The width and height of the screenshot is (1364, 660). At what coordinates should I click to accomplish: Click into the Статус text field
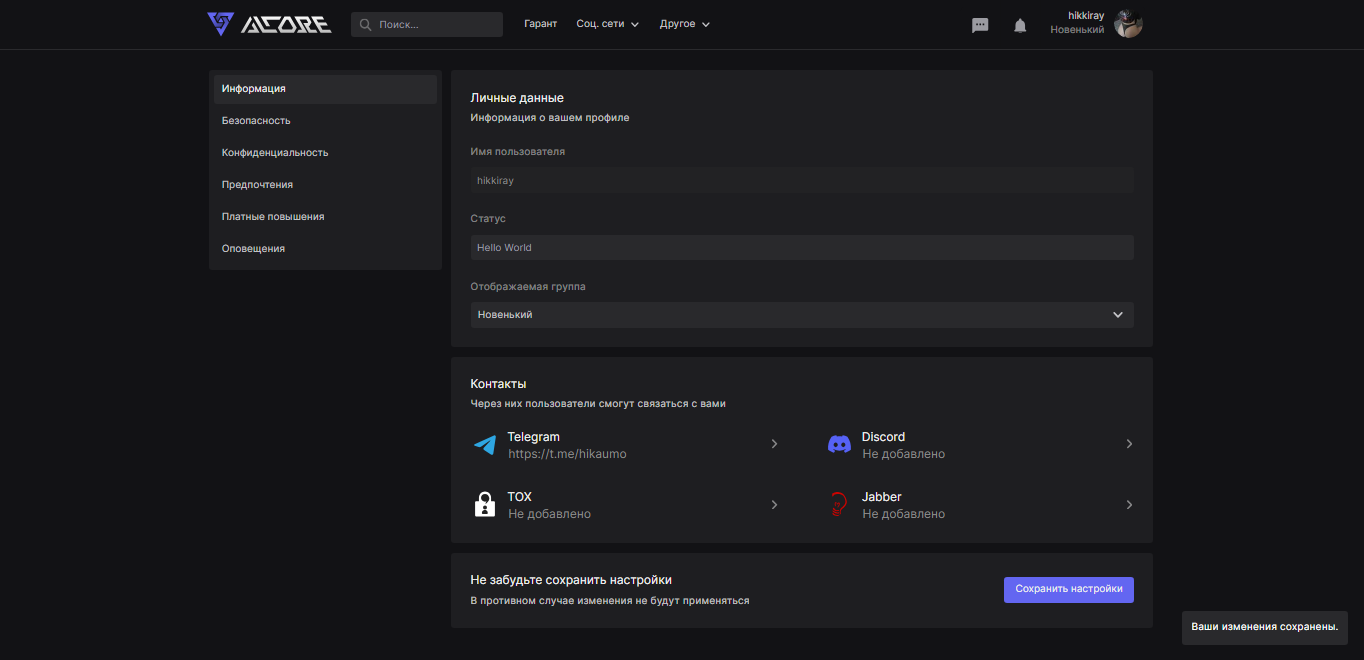pyautogui.click(x=802, y=248)
